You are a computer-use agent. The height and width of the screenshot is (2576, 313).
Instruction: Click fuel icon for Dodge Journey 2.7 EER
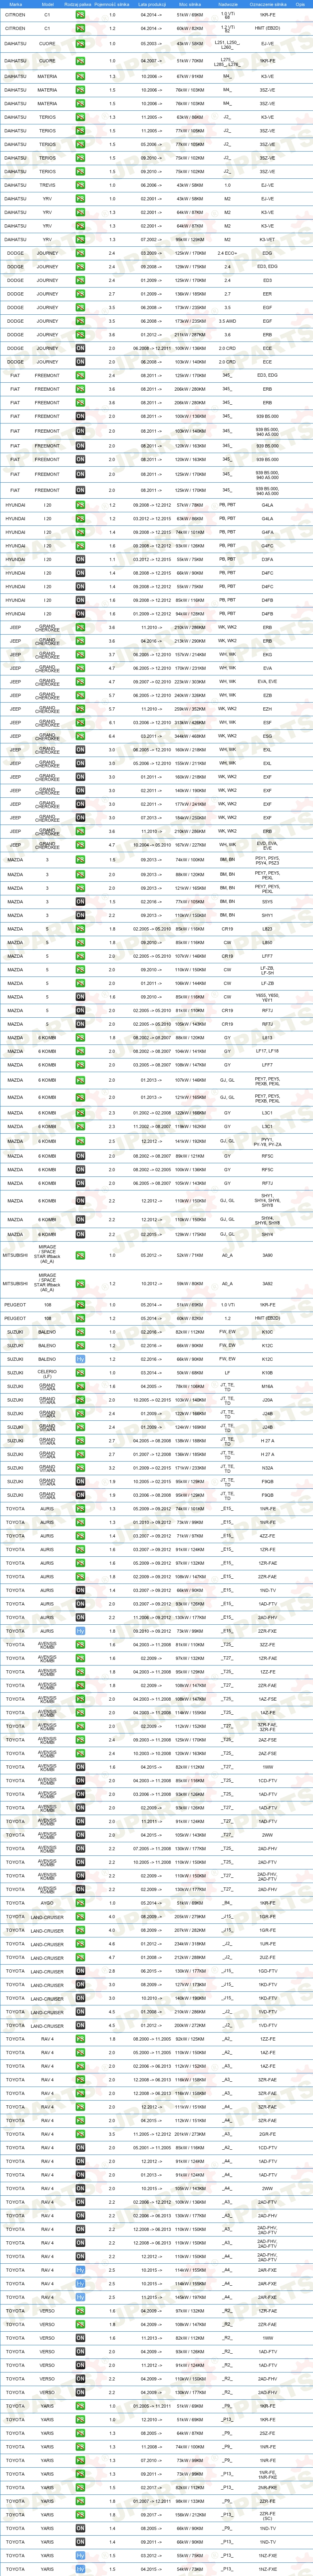(x=80, y=294)
